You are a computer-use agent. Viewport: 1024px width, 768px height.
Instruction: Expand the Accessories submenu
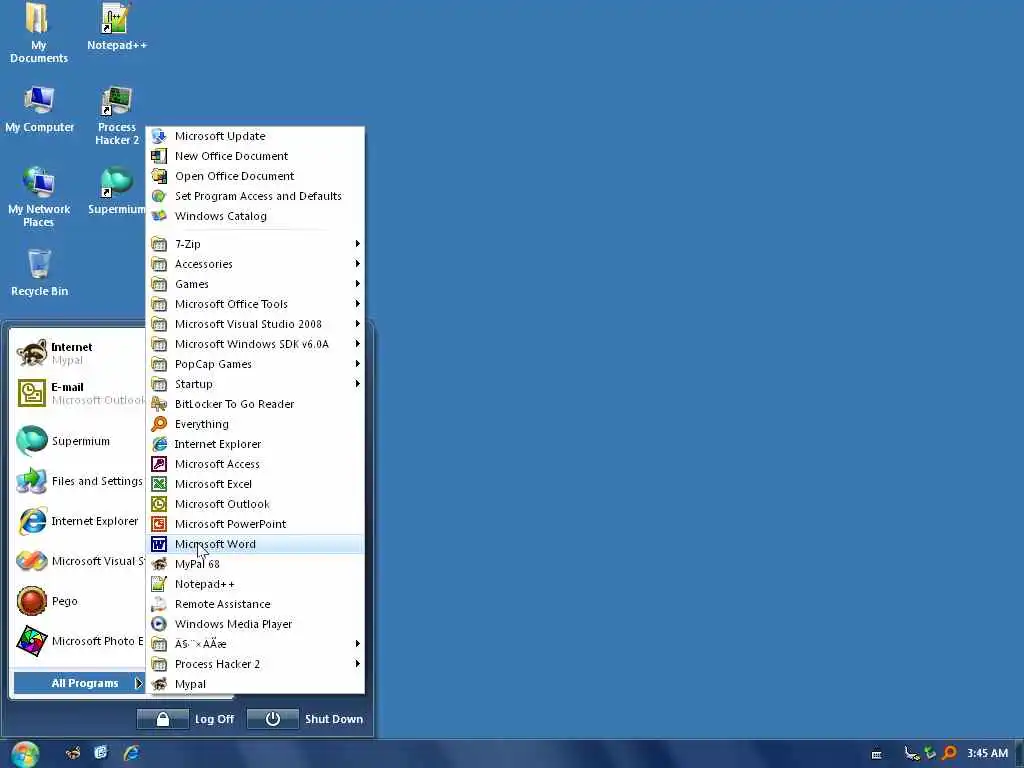click(255, 264)
